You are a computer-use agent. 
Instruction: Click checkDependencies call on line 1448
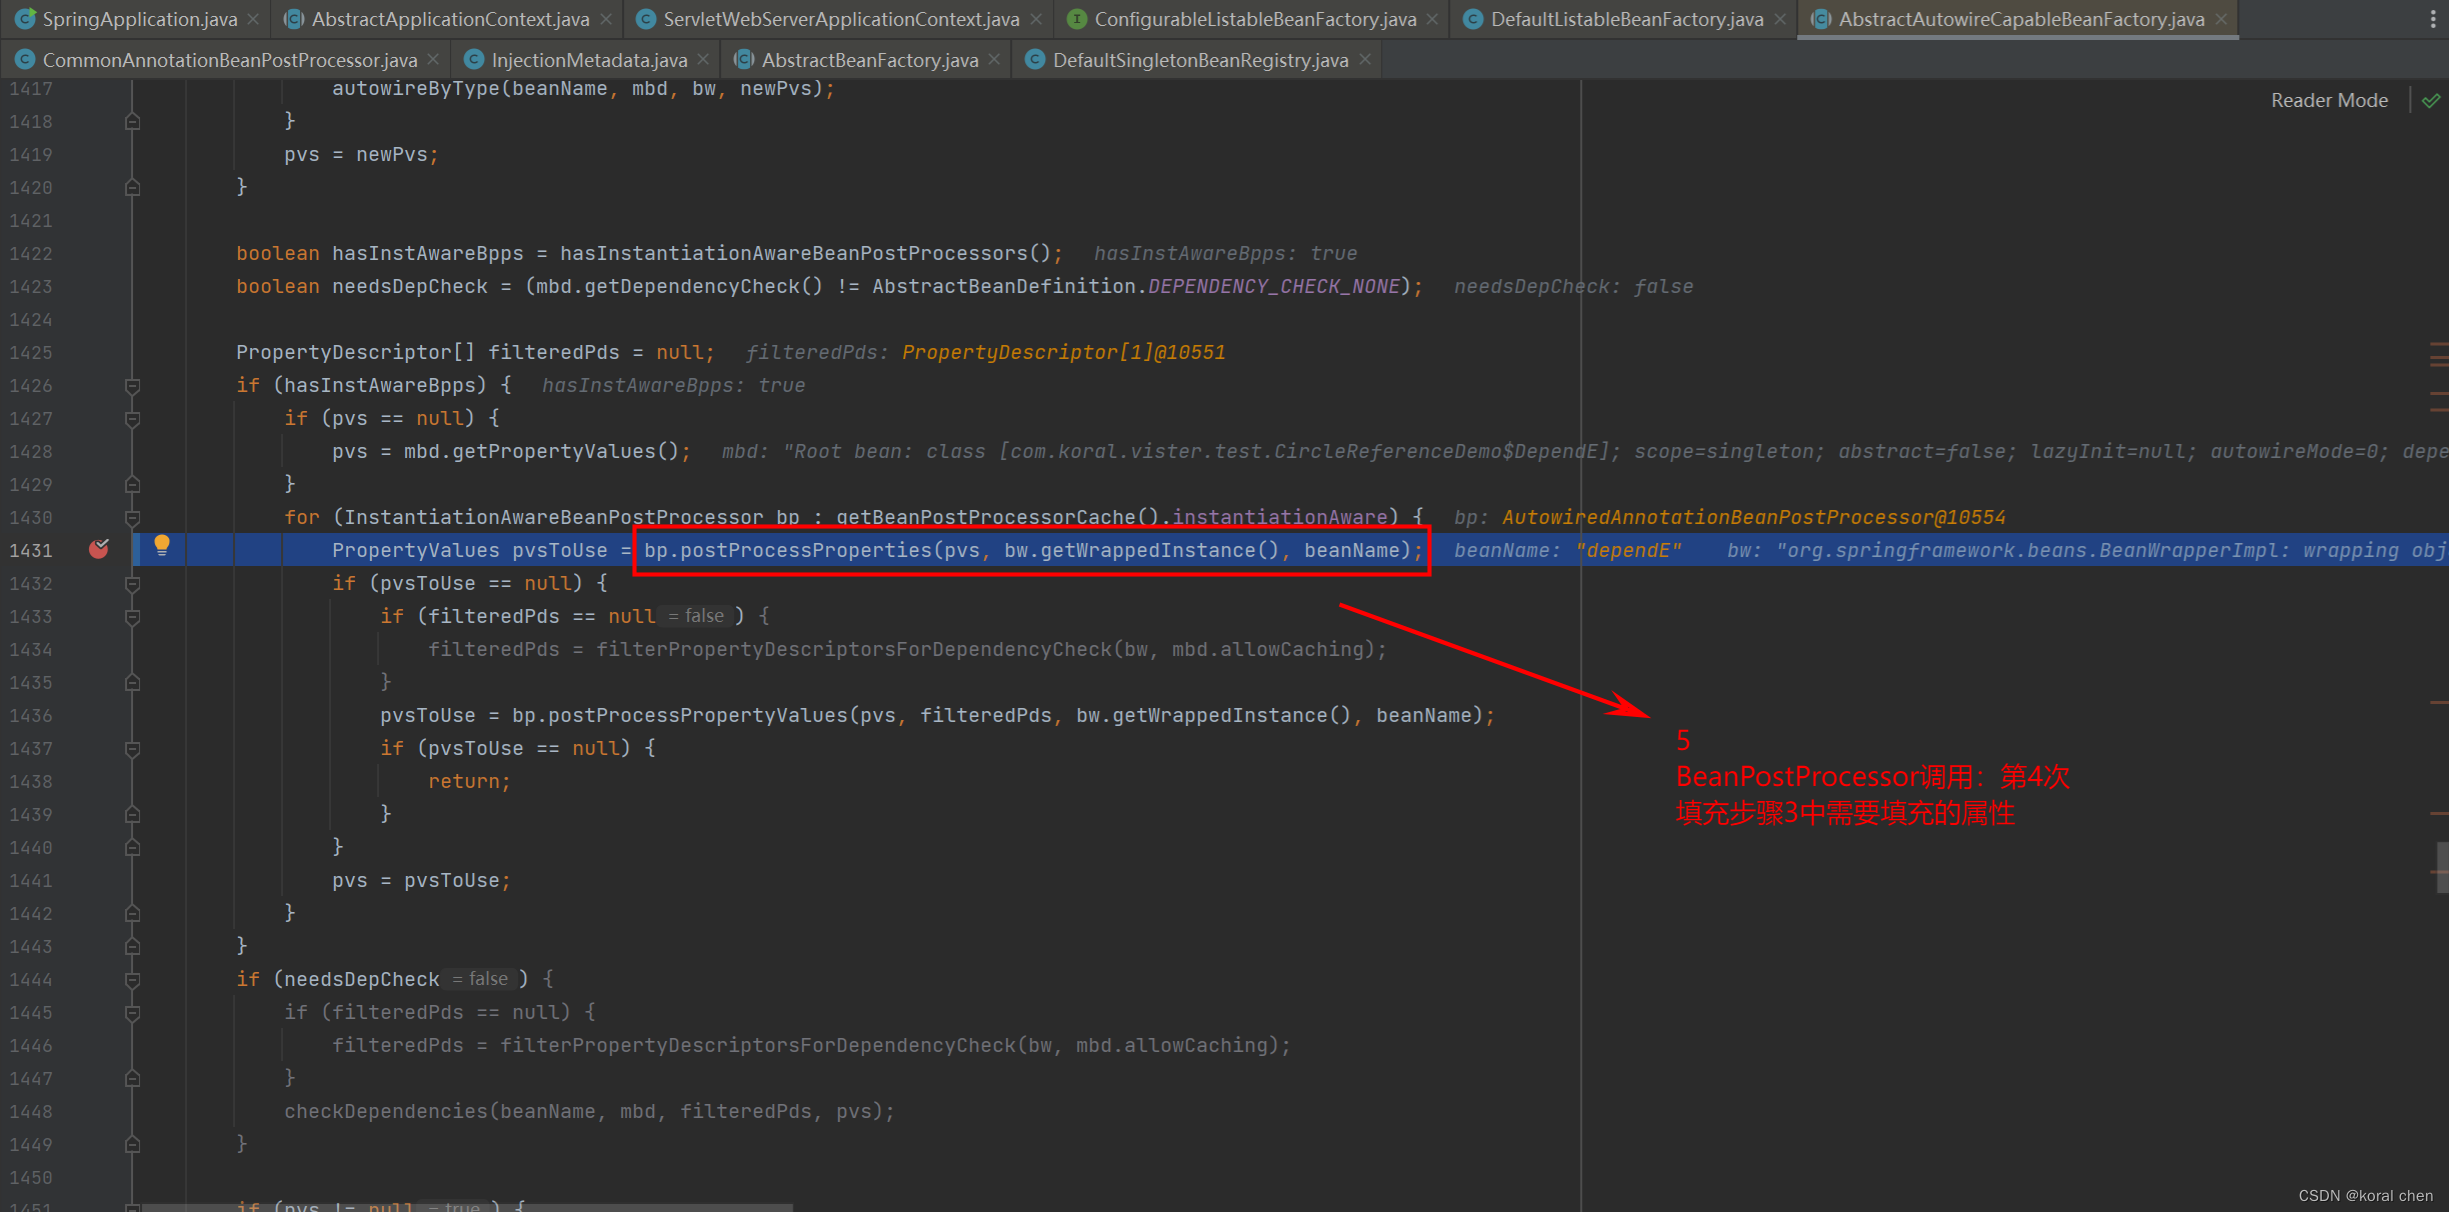386,1111
